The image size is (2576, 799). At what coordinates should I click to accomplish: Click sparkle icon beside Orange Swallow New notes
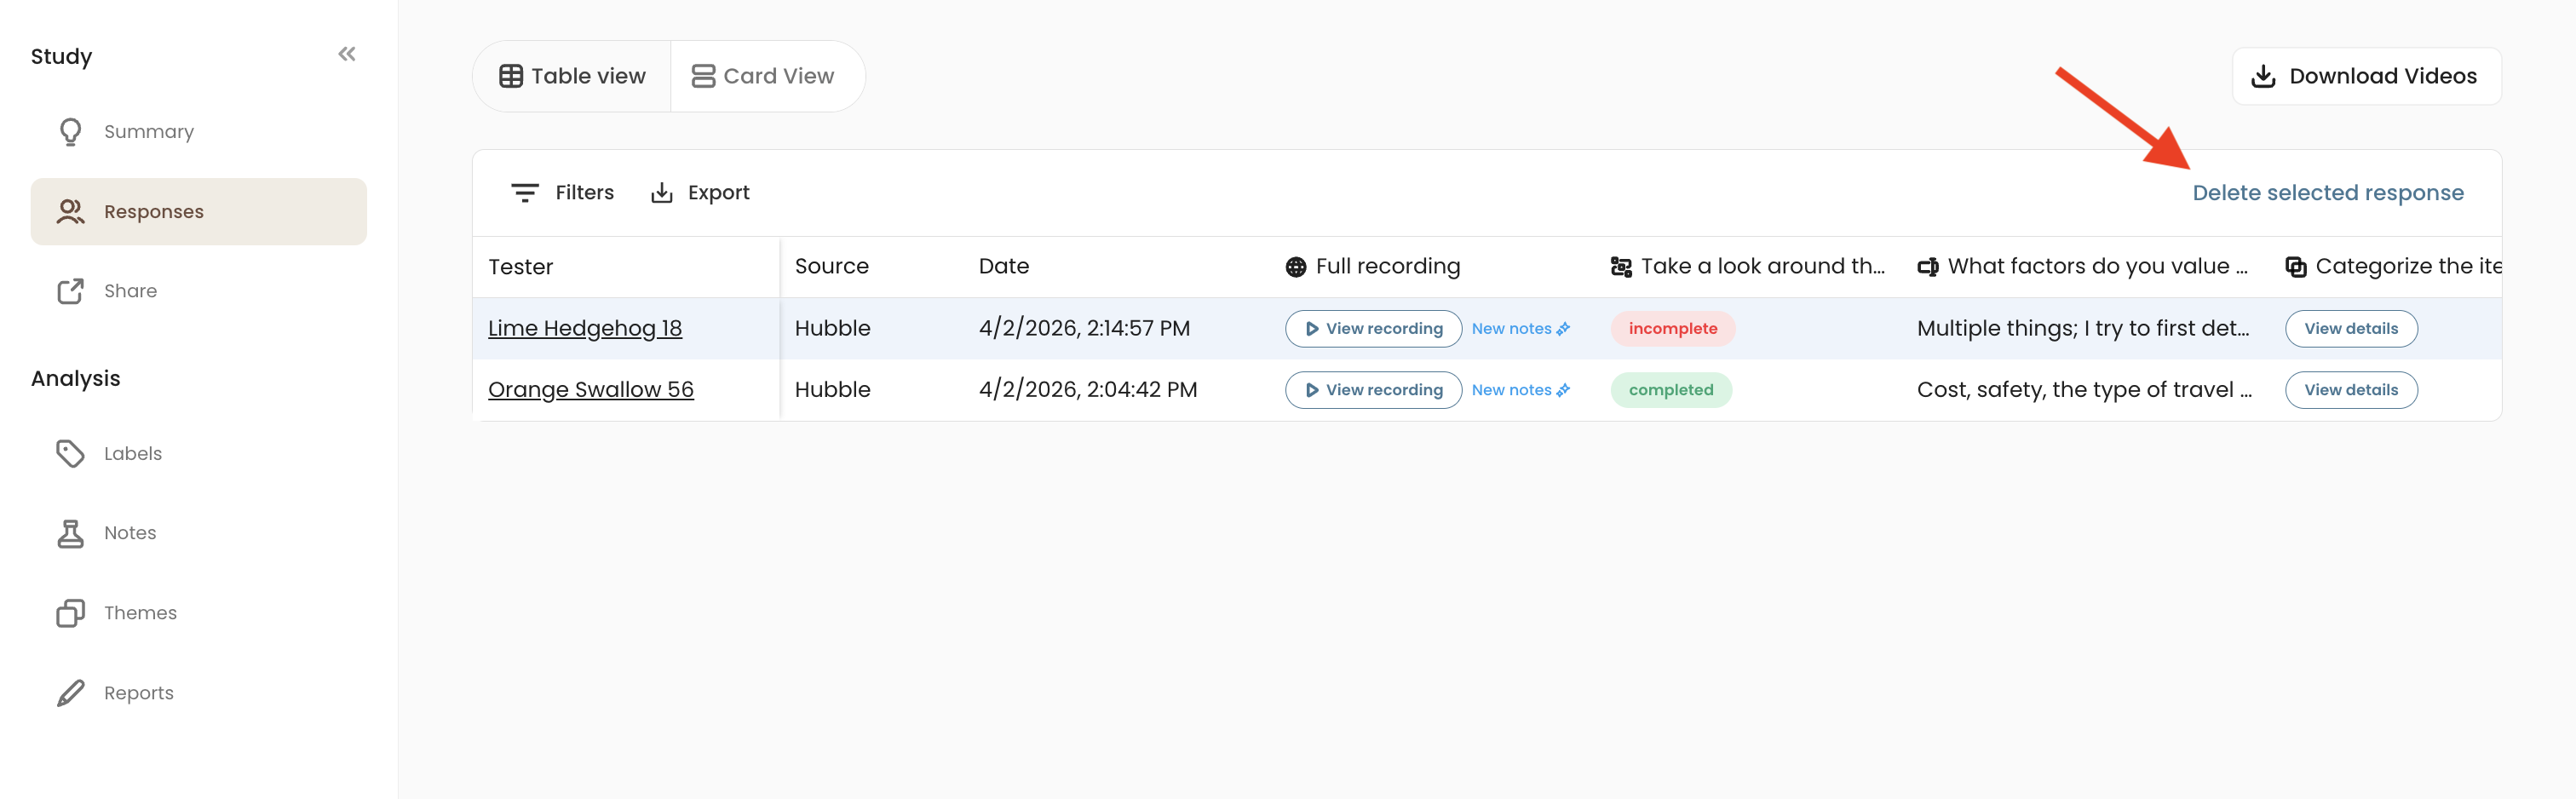(1563, 390)
